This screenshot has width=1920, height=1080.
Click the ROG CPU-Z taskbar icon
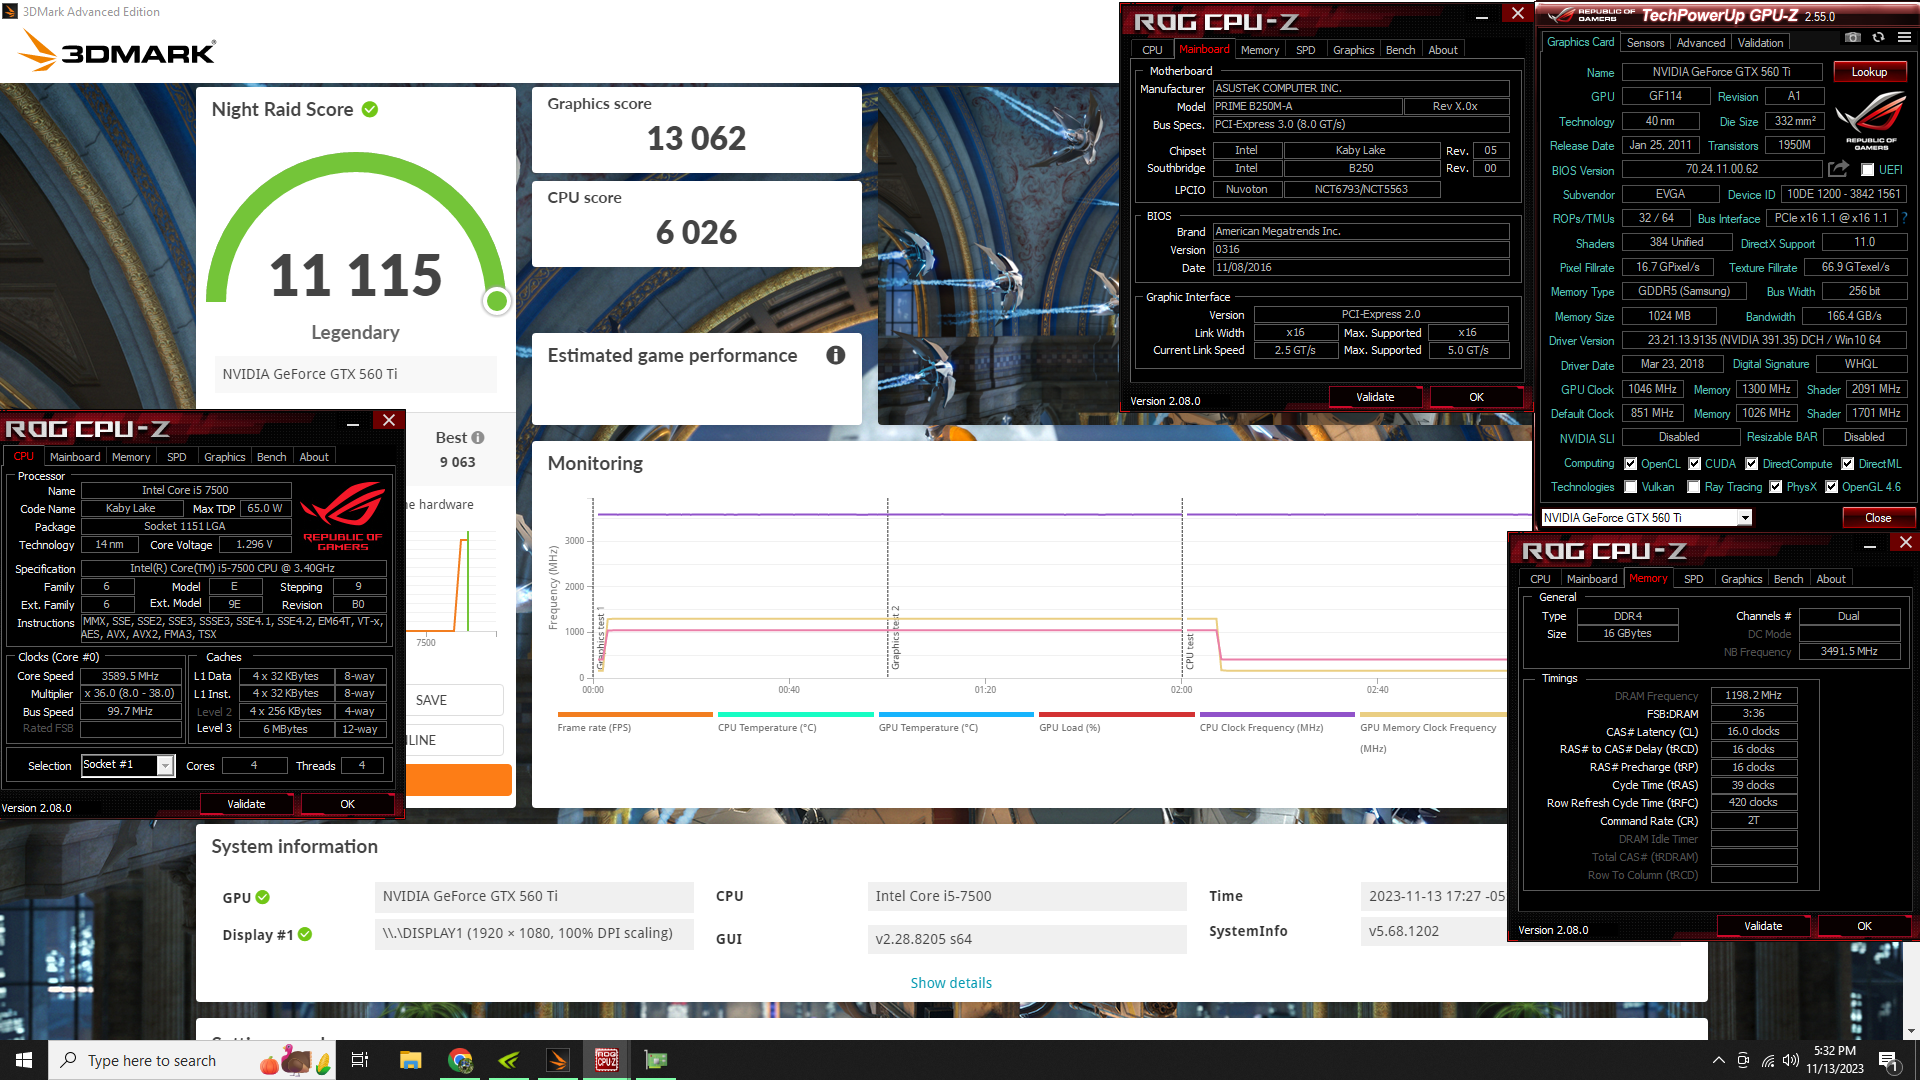click(607, 1060)
